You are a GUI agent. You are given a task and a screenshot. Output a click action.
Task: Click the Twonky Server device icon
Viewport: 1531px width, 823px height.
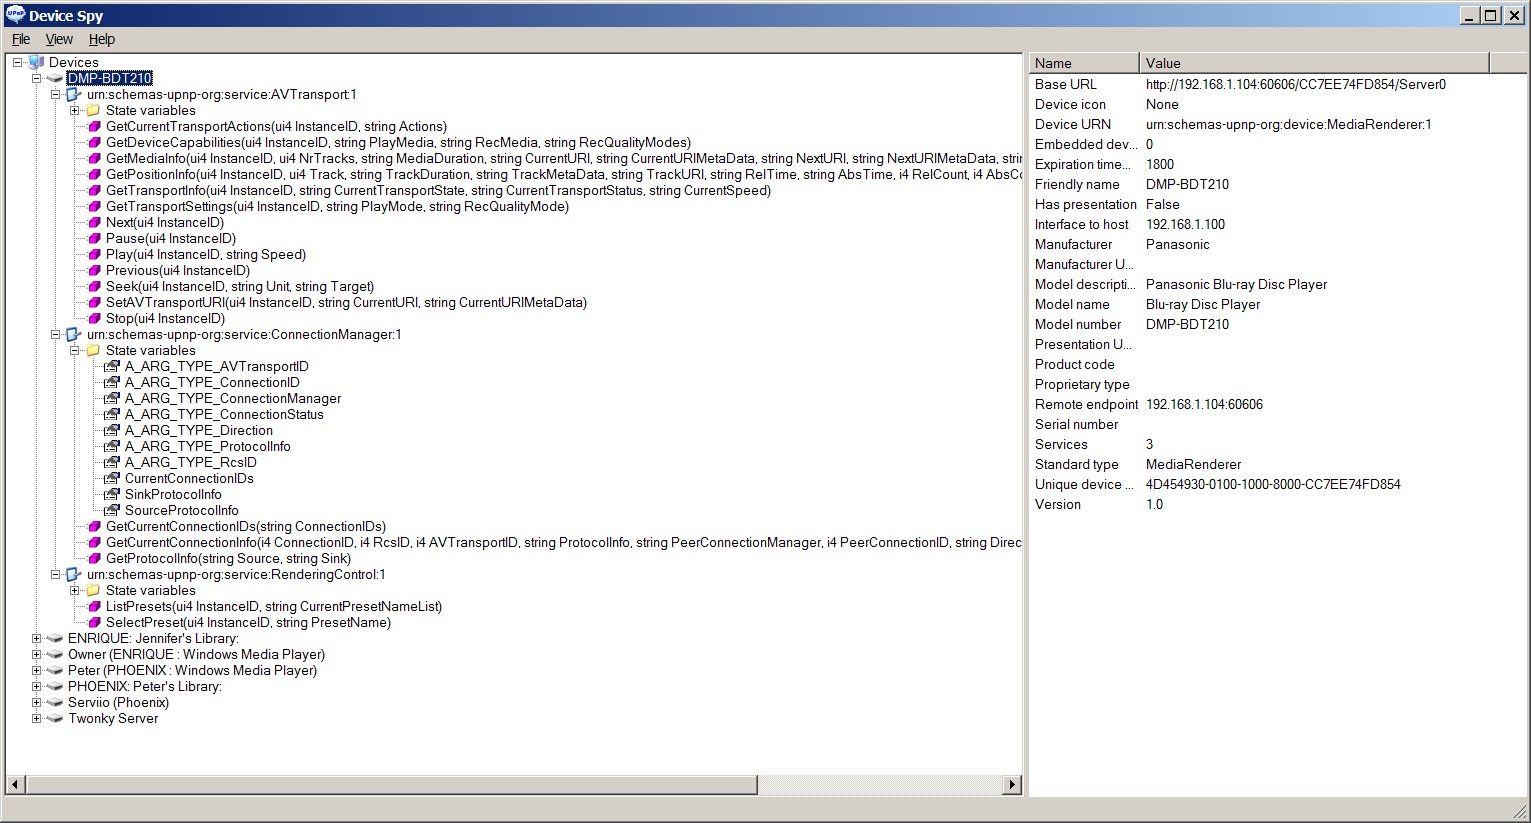pyautogui.click(x=55, y=719)
